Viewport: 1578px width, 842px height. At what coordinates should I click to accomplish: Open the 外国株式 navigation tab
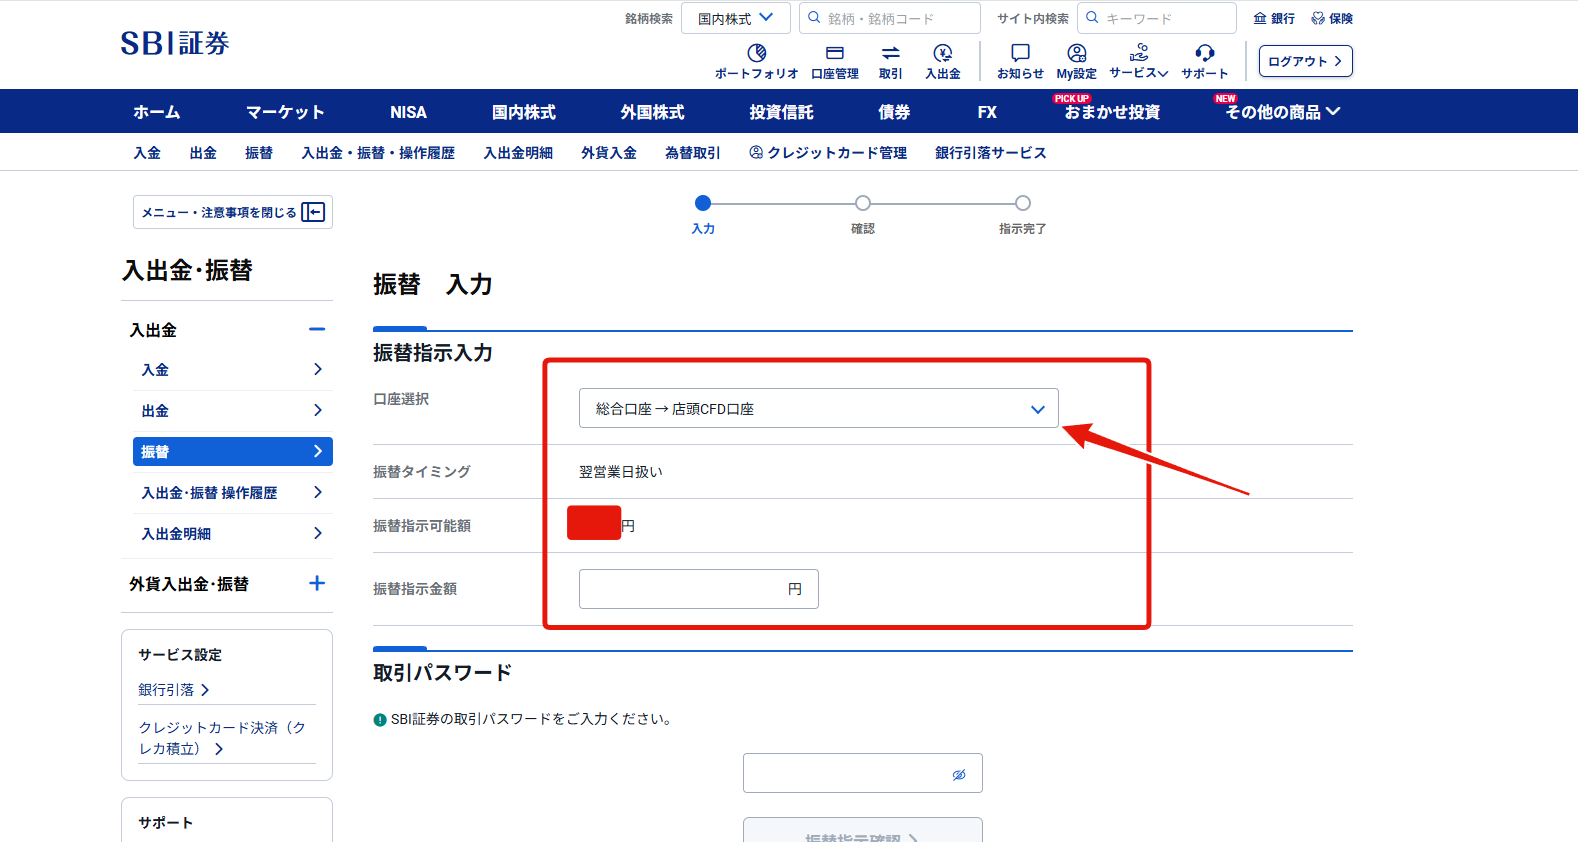[x=652, y=112]
